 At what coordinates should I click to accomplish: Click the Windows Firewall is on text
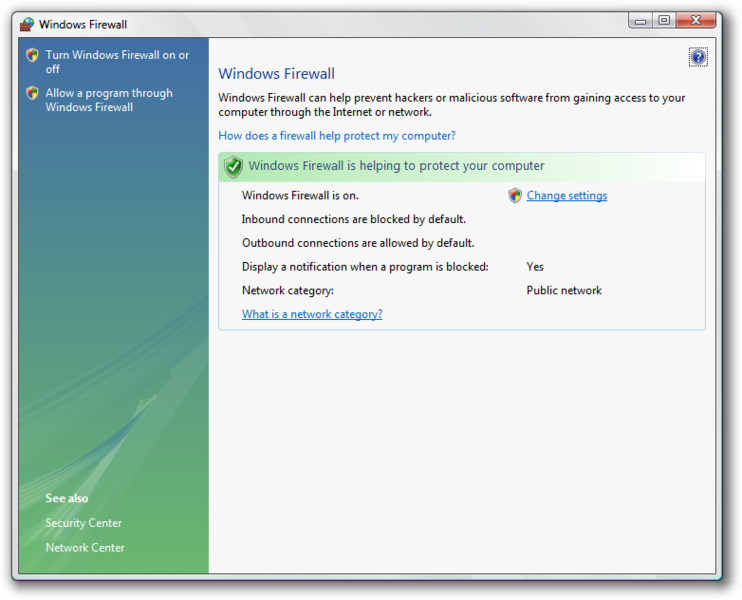click(300, 195)
